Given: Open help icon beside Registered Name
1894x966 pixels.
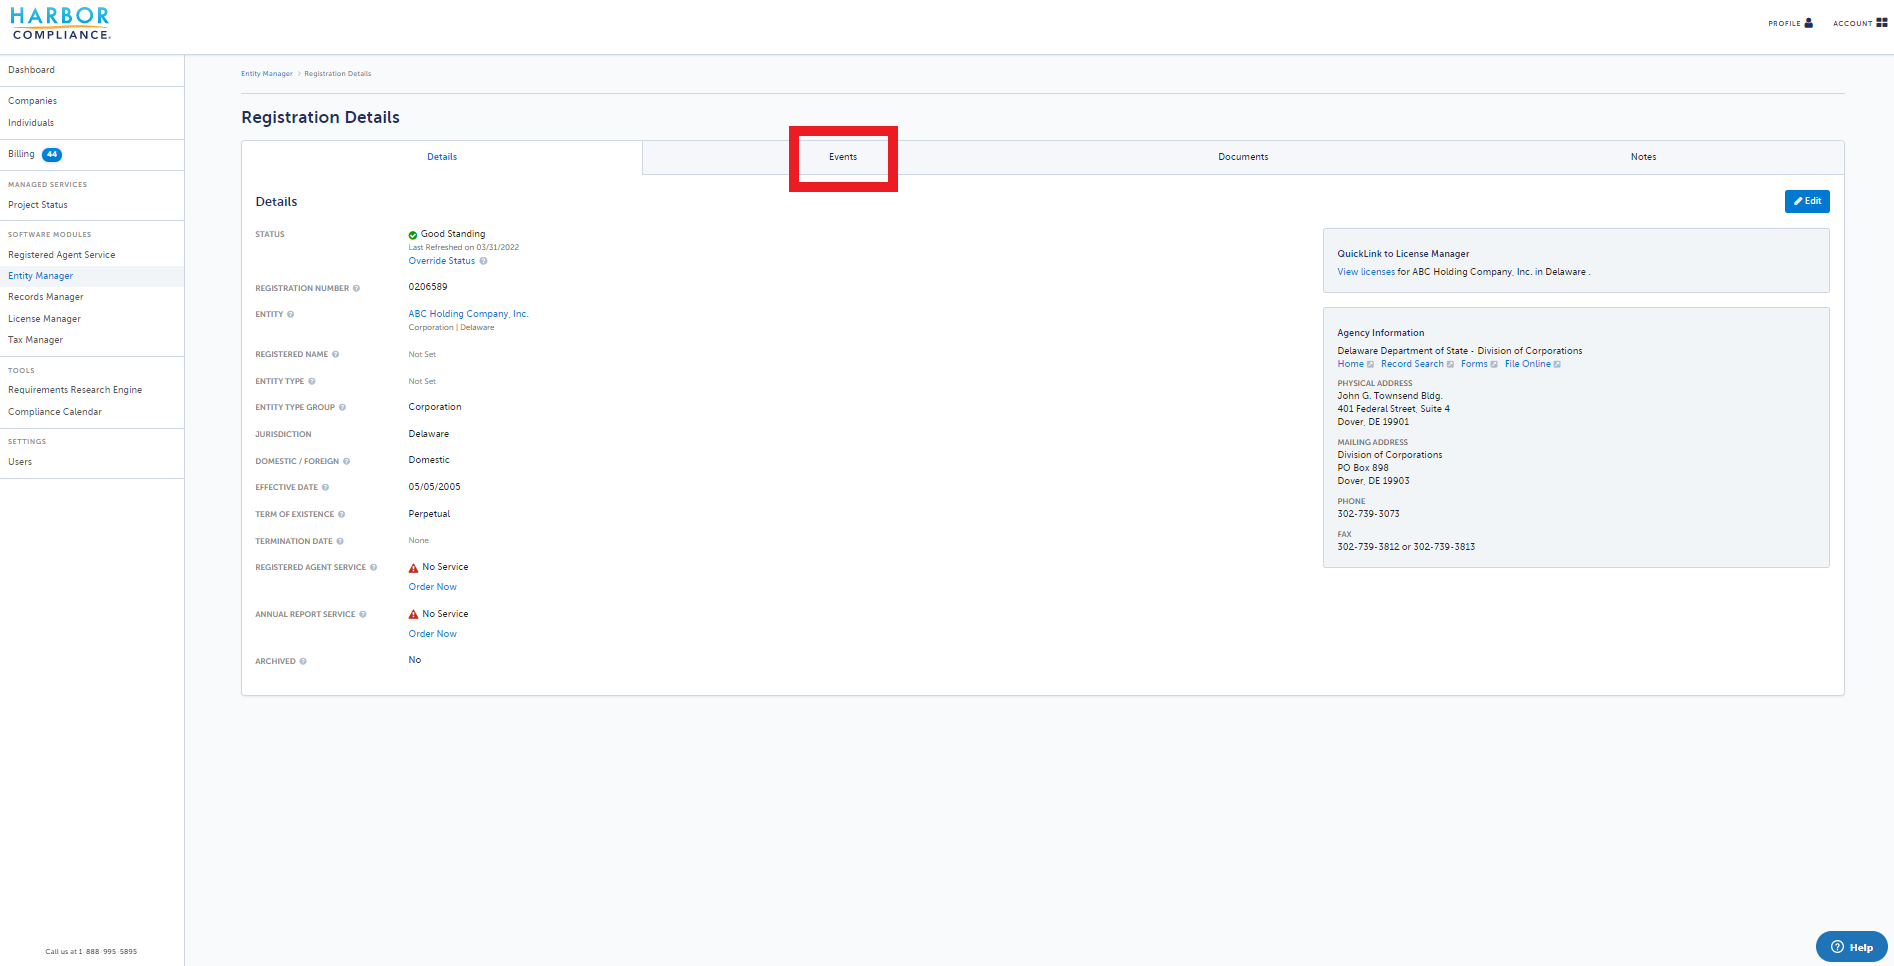Looking at the screenshot, I should 335,354.
